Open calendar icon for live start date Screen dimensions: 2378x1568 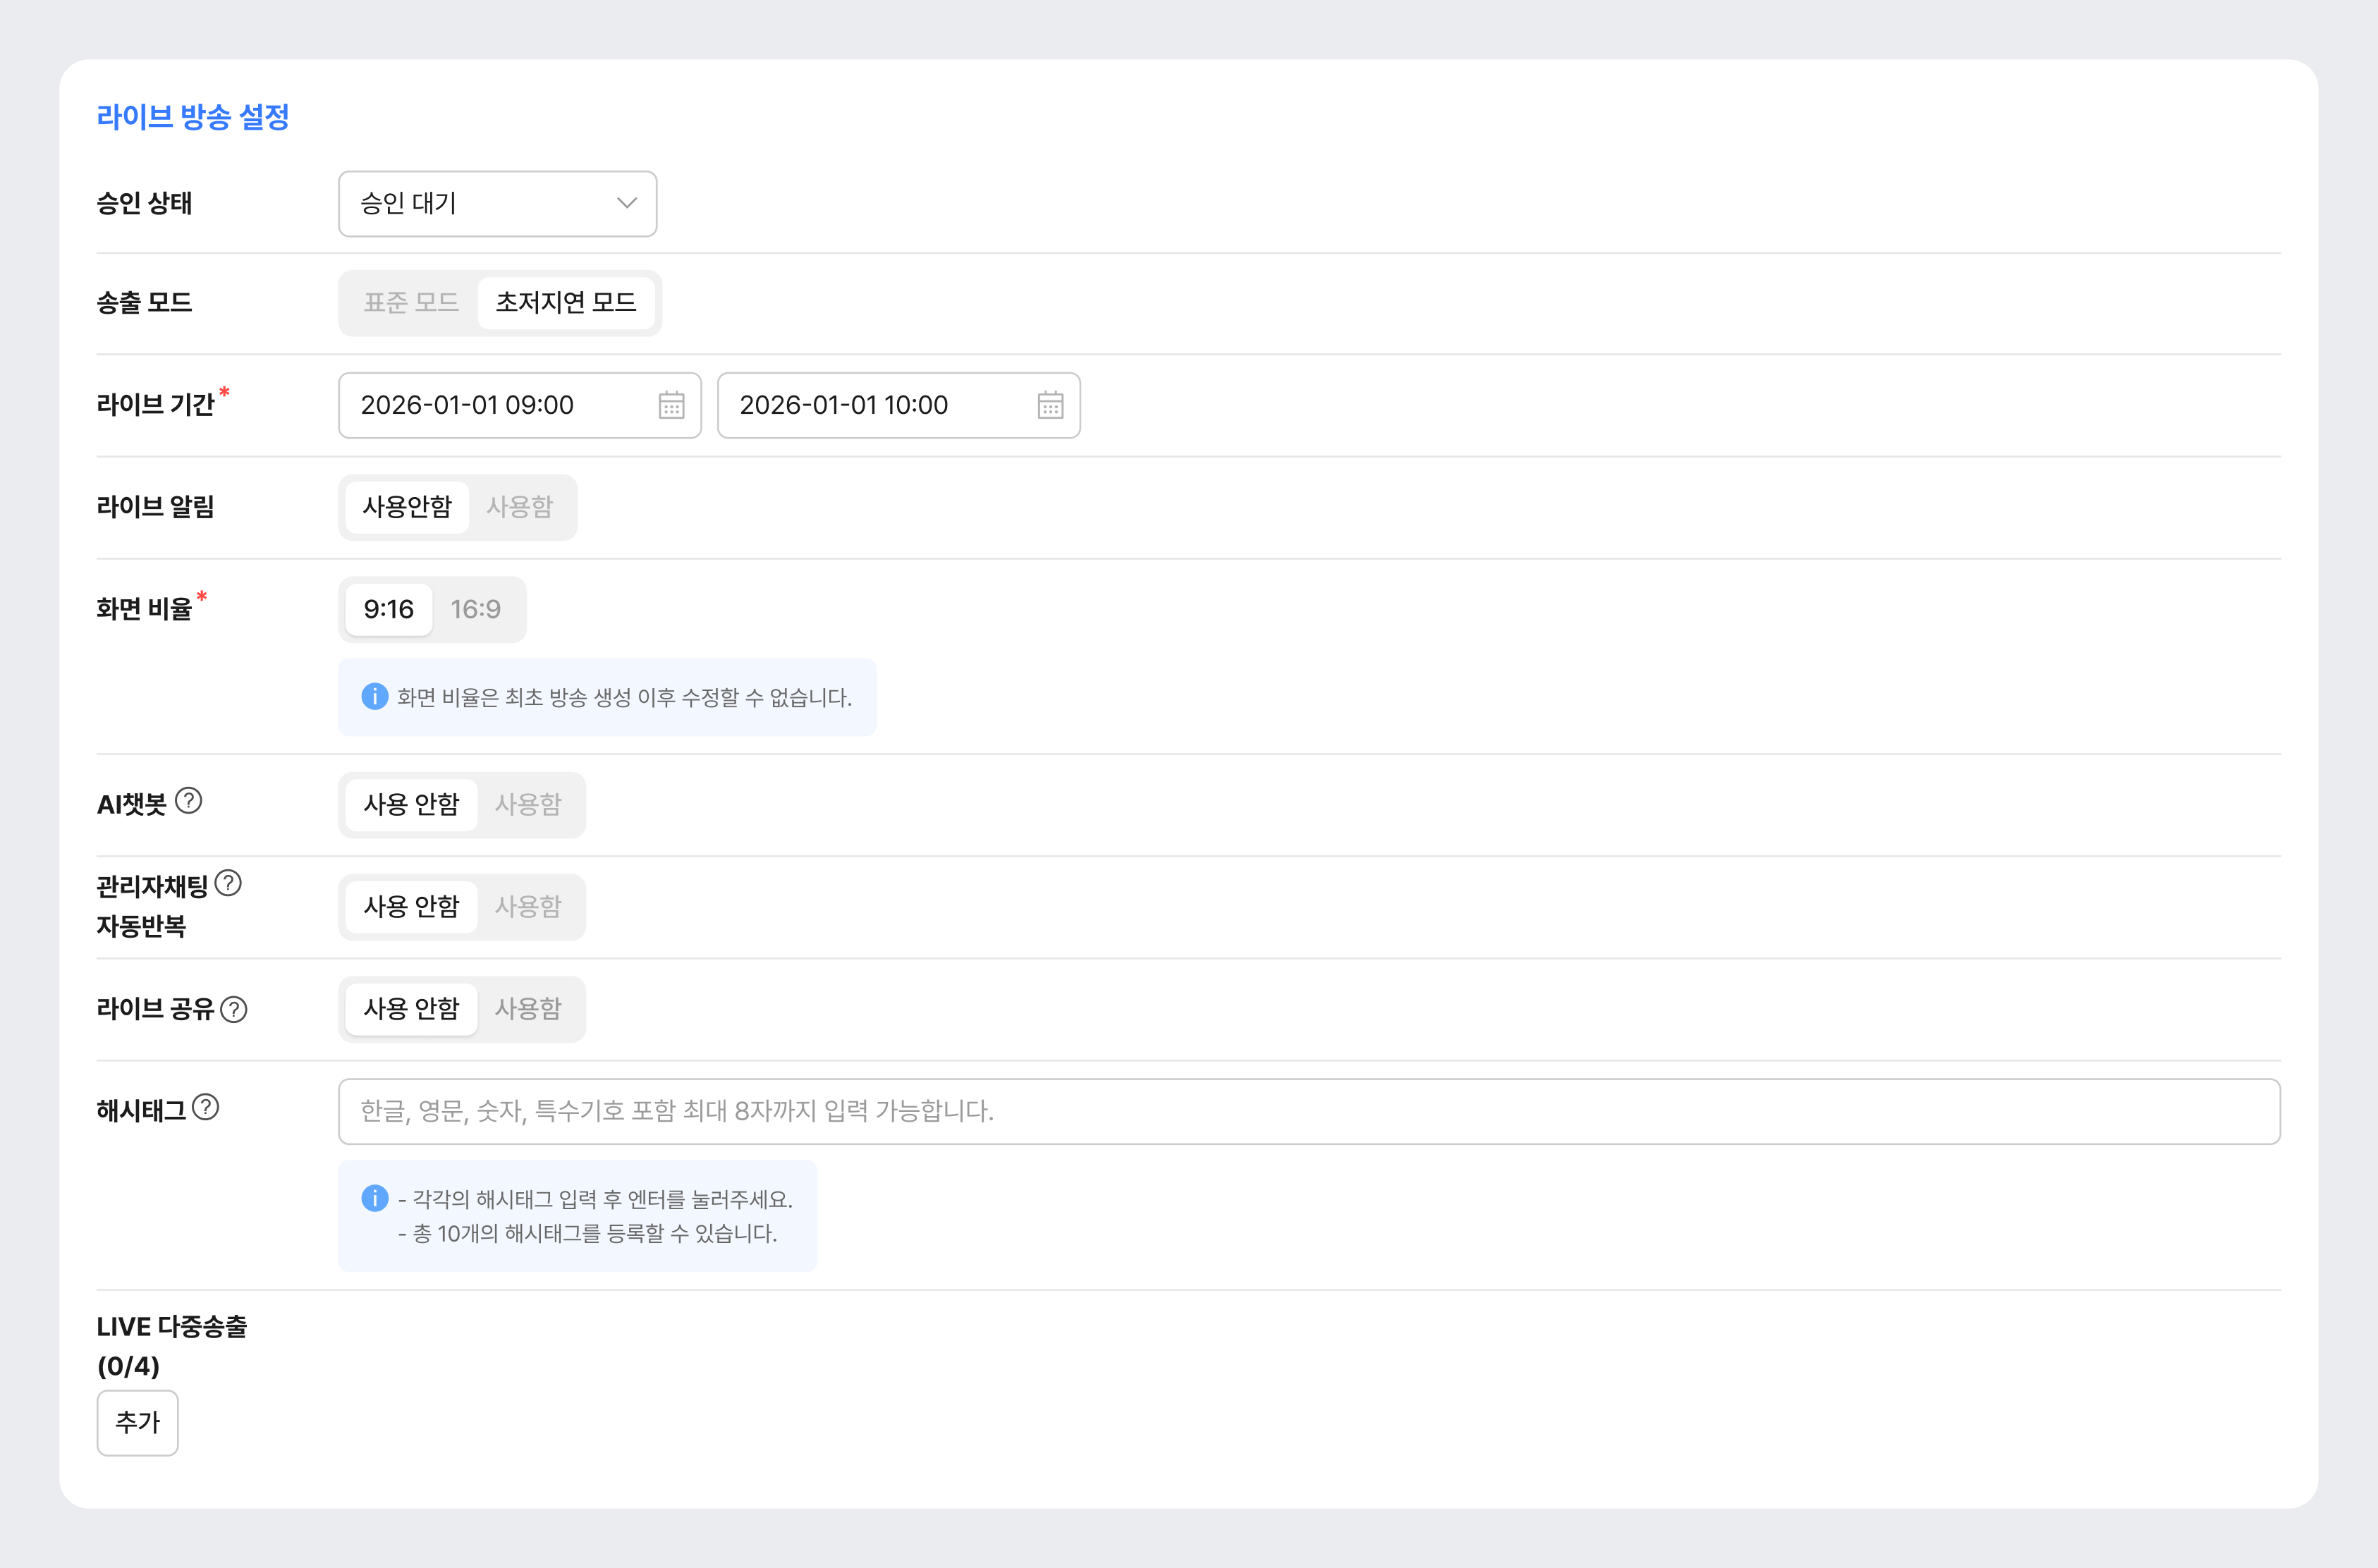(671, 405)
